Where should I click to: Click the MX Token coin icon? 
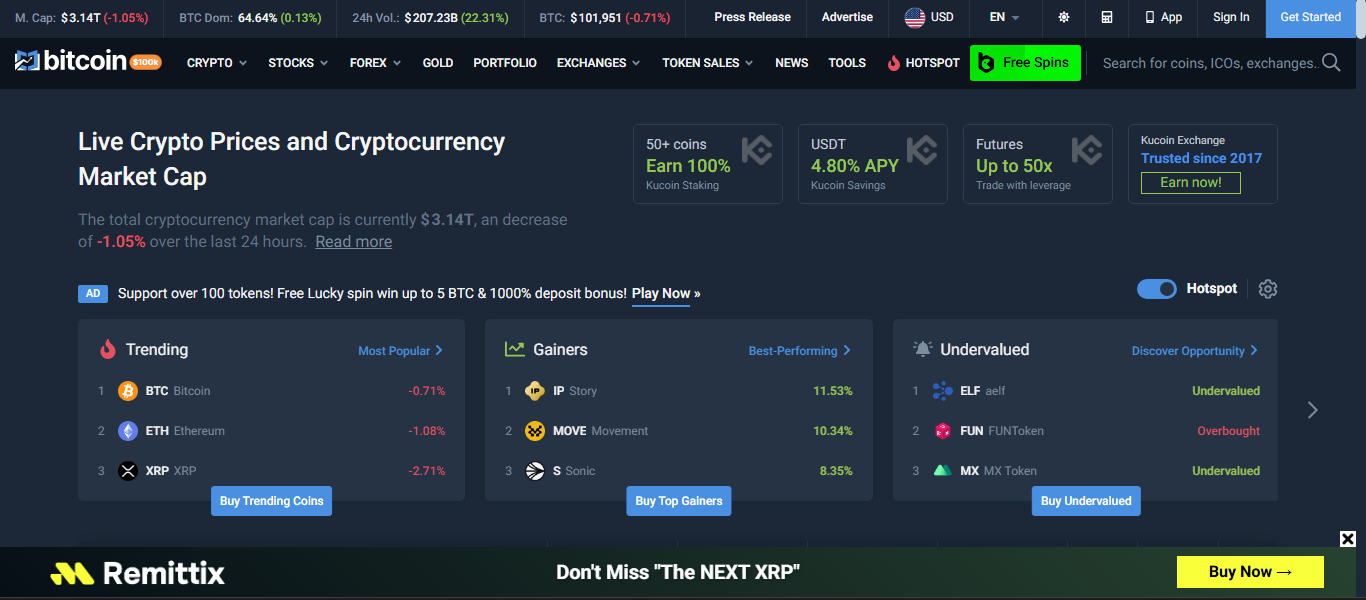[942, 471]
